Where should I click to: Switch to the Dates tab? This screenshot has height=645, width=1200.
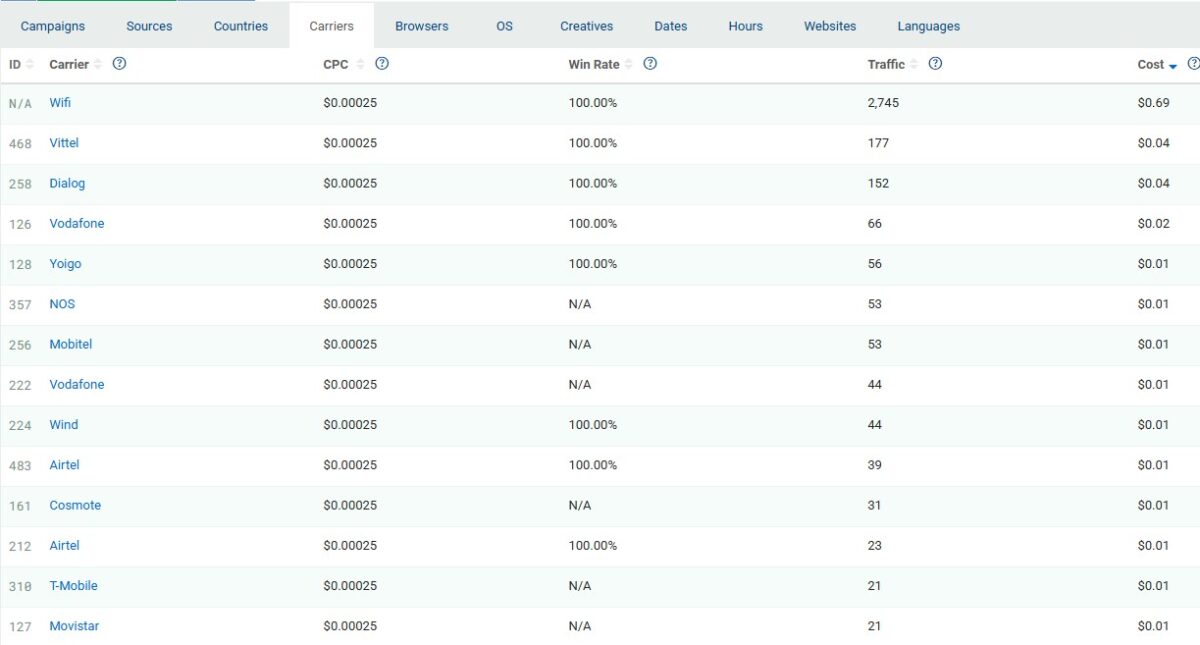(x=671, y=26)
